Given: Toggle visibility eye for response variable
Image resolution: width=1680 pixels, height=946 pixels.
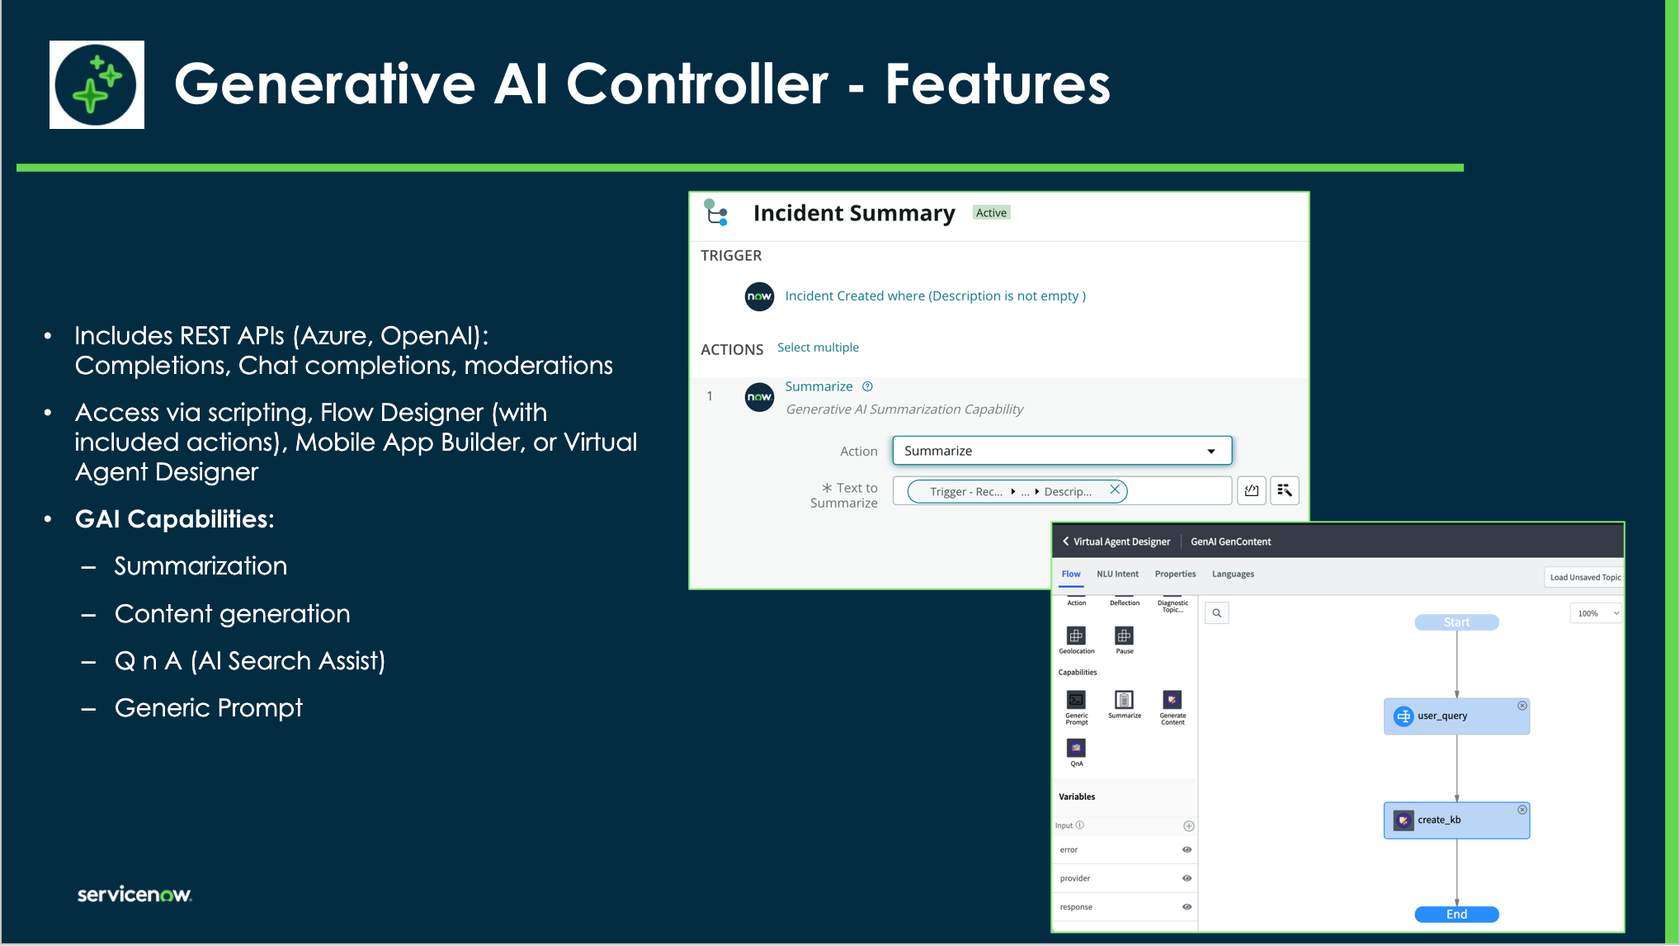Looking at the screenshot, I should point(1187,907).
